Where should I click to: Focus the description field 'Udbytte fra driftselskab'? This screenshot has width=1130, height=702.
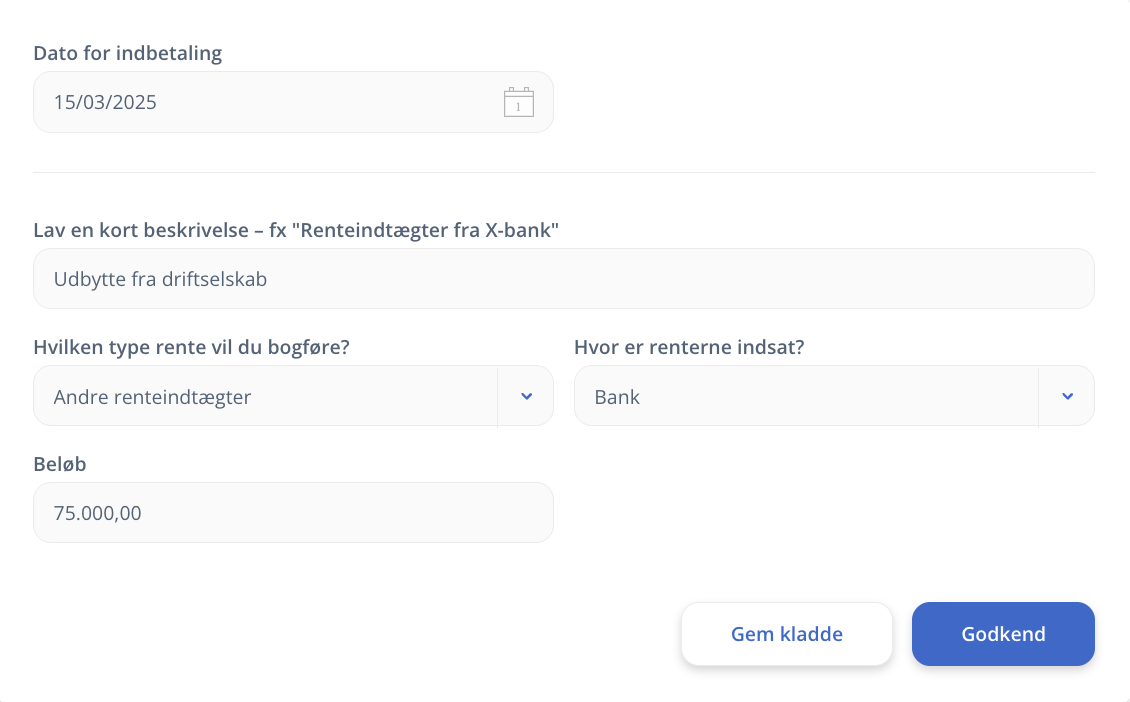(x=563, y=279)
